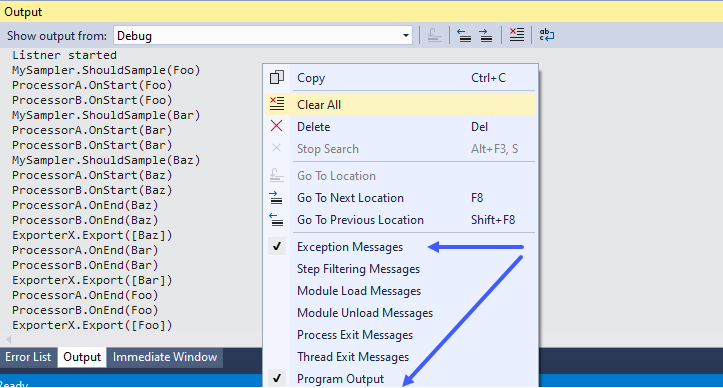Click the 'MySampler.ShouldSample(Bar)' line
The width and height of the screenshot is (723, 388).
tap(106, 115)
